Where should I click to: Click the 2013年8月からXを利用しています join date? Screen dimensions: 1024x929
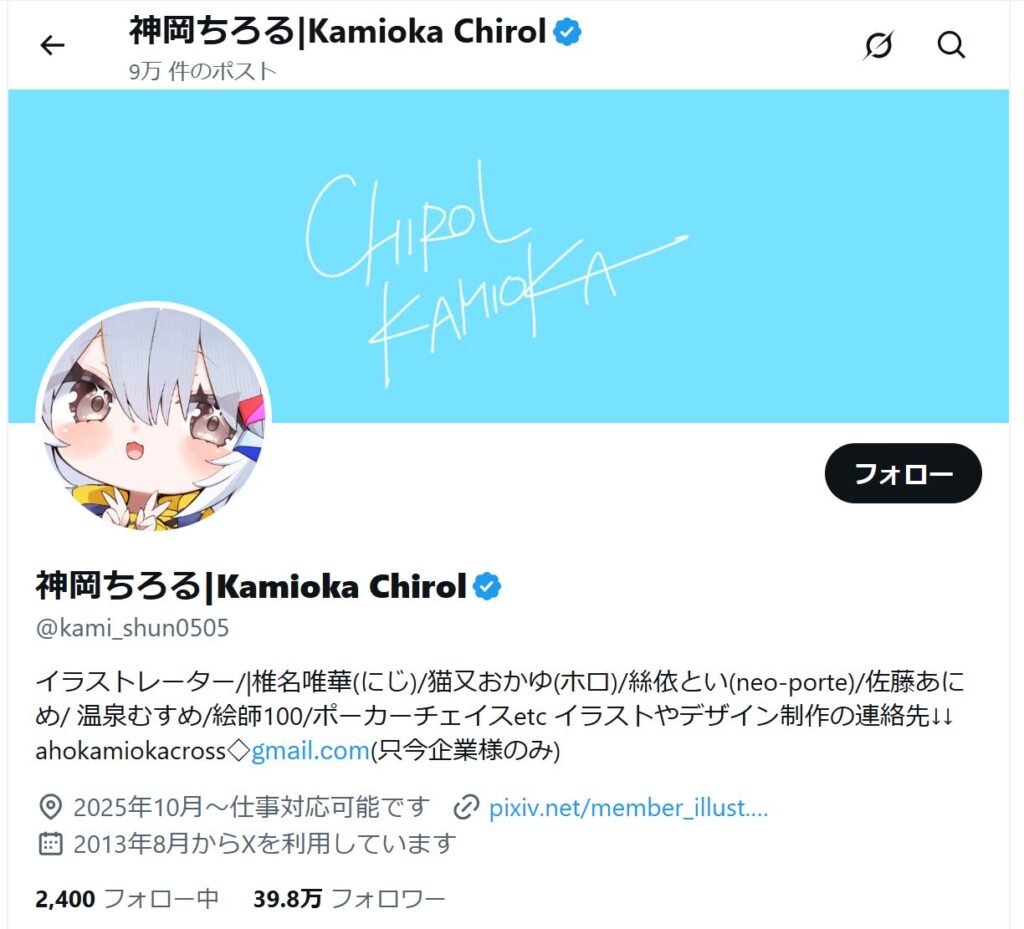click(264, 843)
